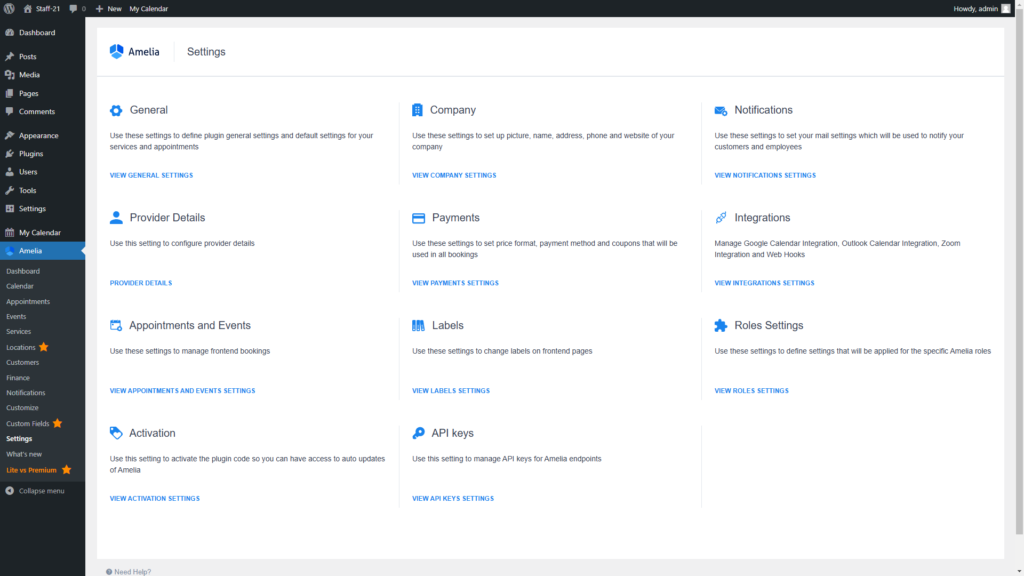Click the Roles Settings puzzle icon
The image size is (1024, 576).
coord(721,325)
